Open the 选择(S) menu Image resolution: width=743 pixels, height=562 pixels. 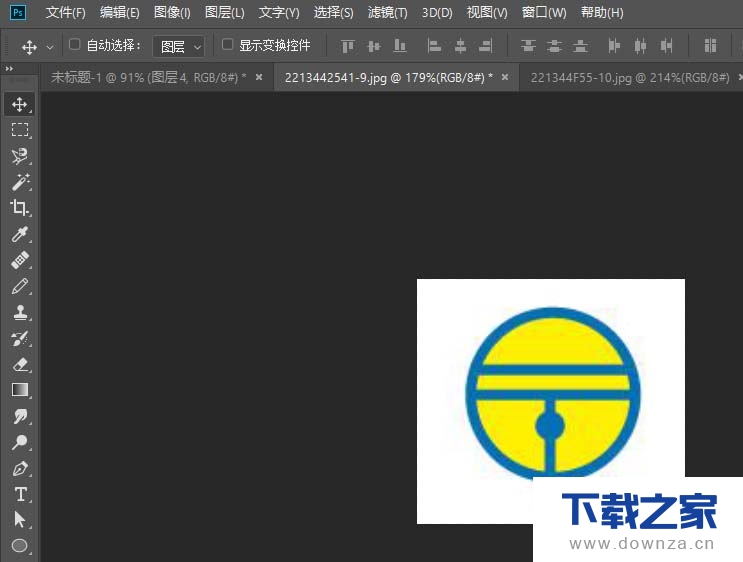coord(334,13)
